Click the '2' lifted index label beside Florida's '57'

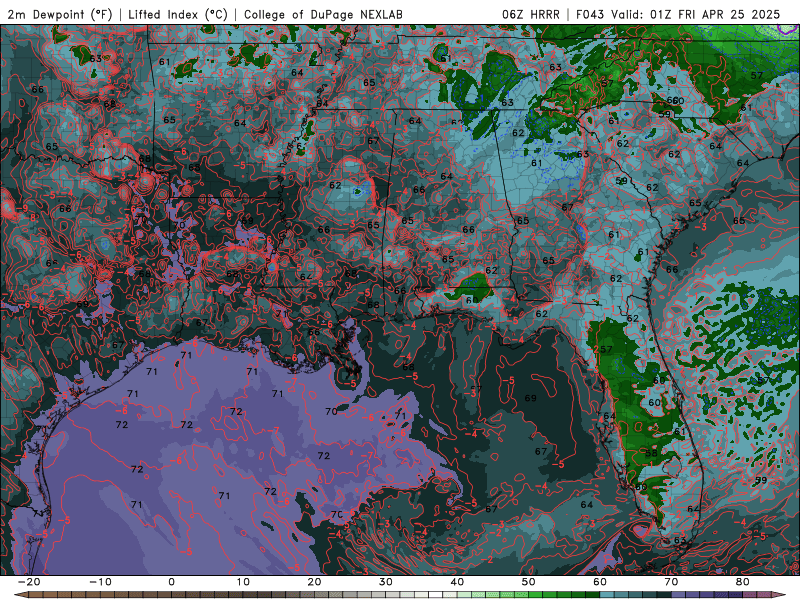(596, 349)
